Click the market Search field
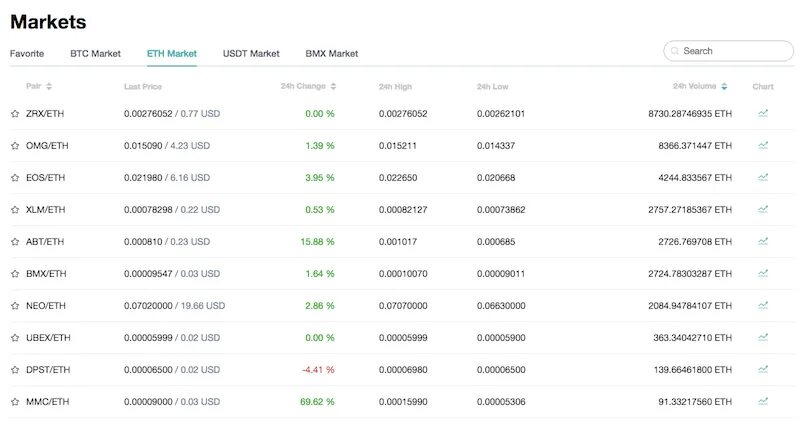The height and width of the screenshot is (422, 800). [729, 51]
